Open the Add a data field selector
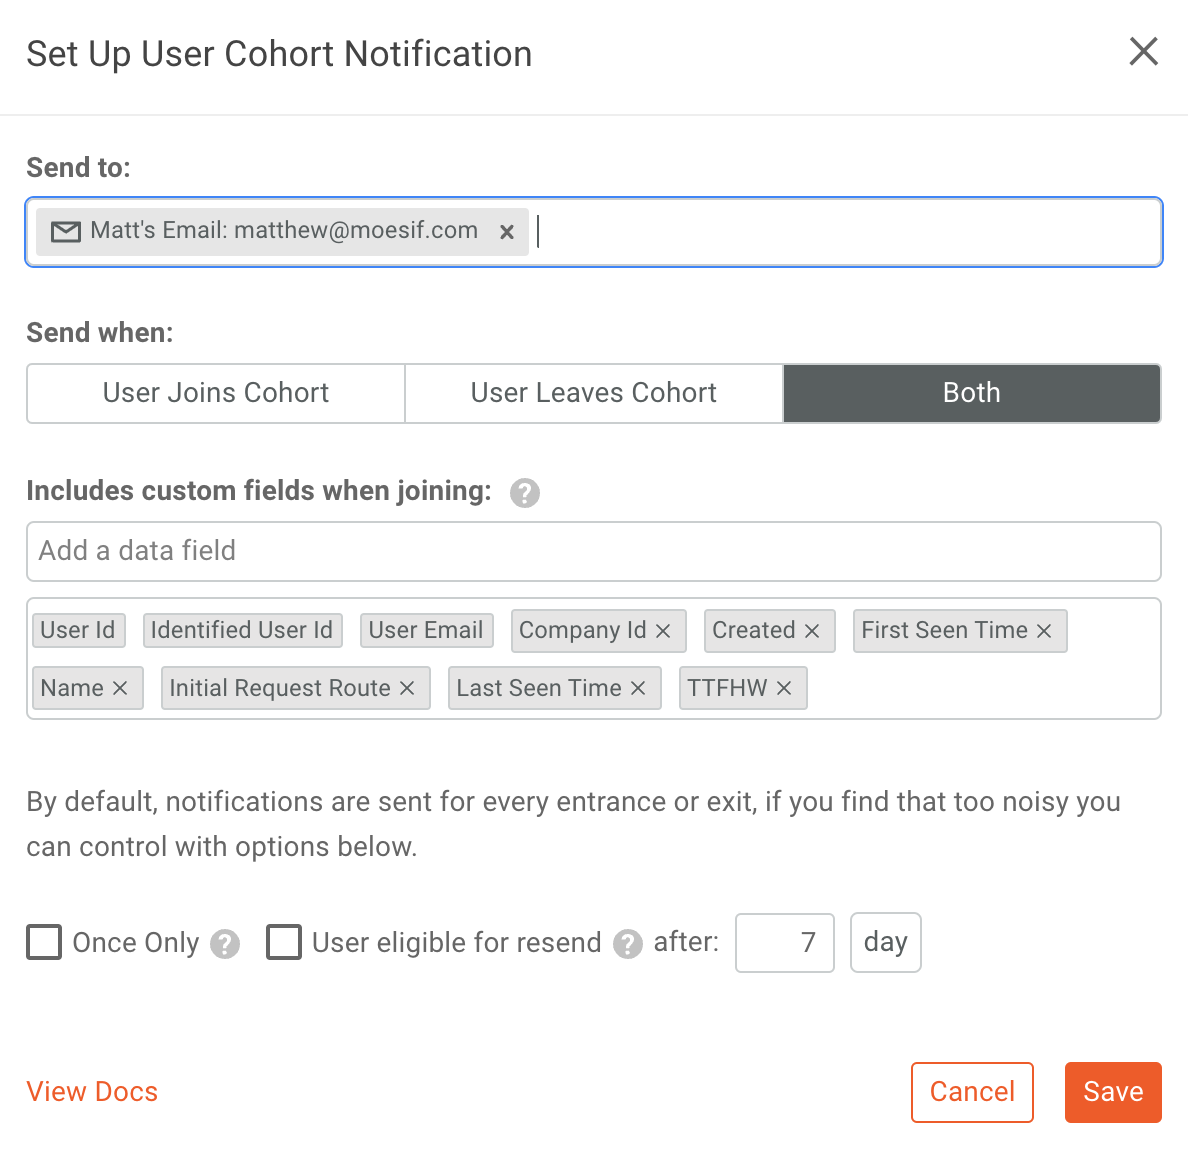 594,551
